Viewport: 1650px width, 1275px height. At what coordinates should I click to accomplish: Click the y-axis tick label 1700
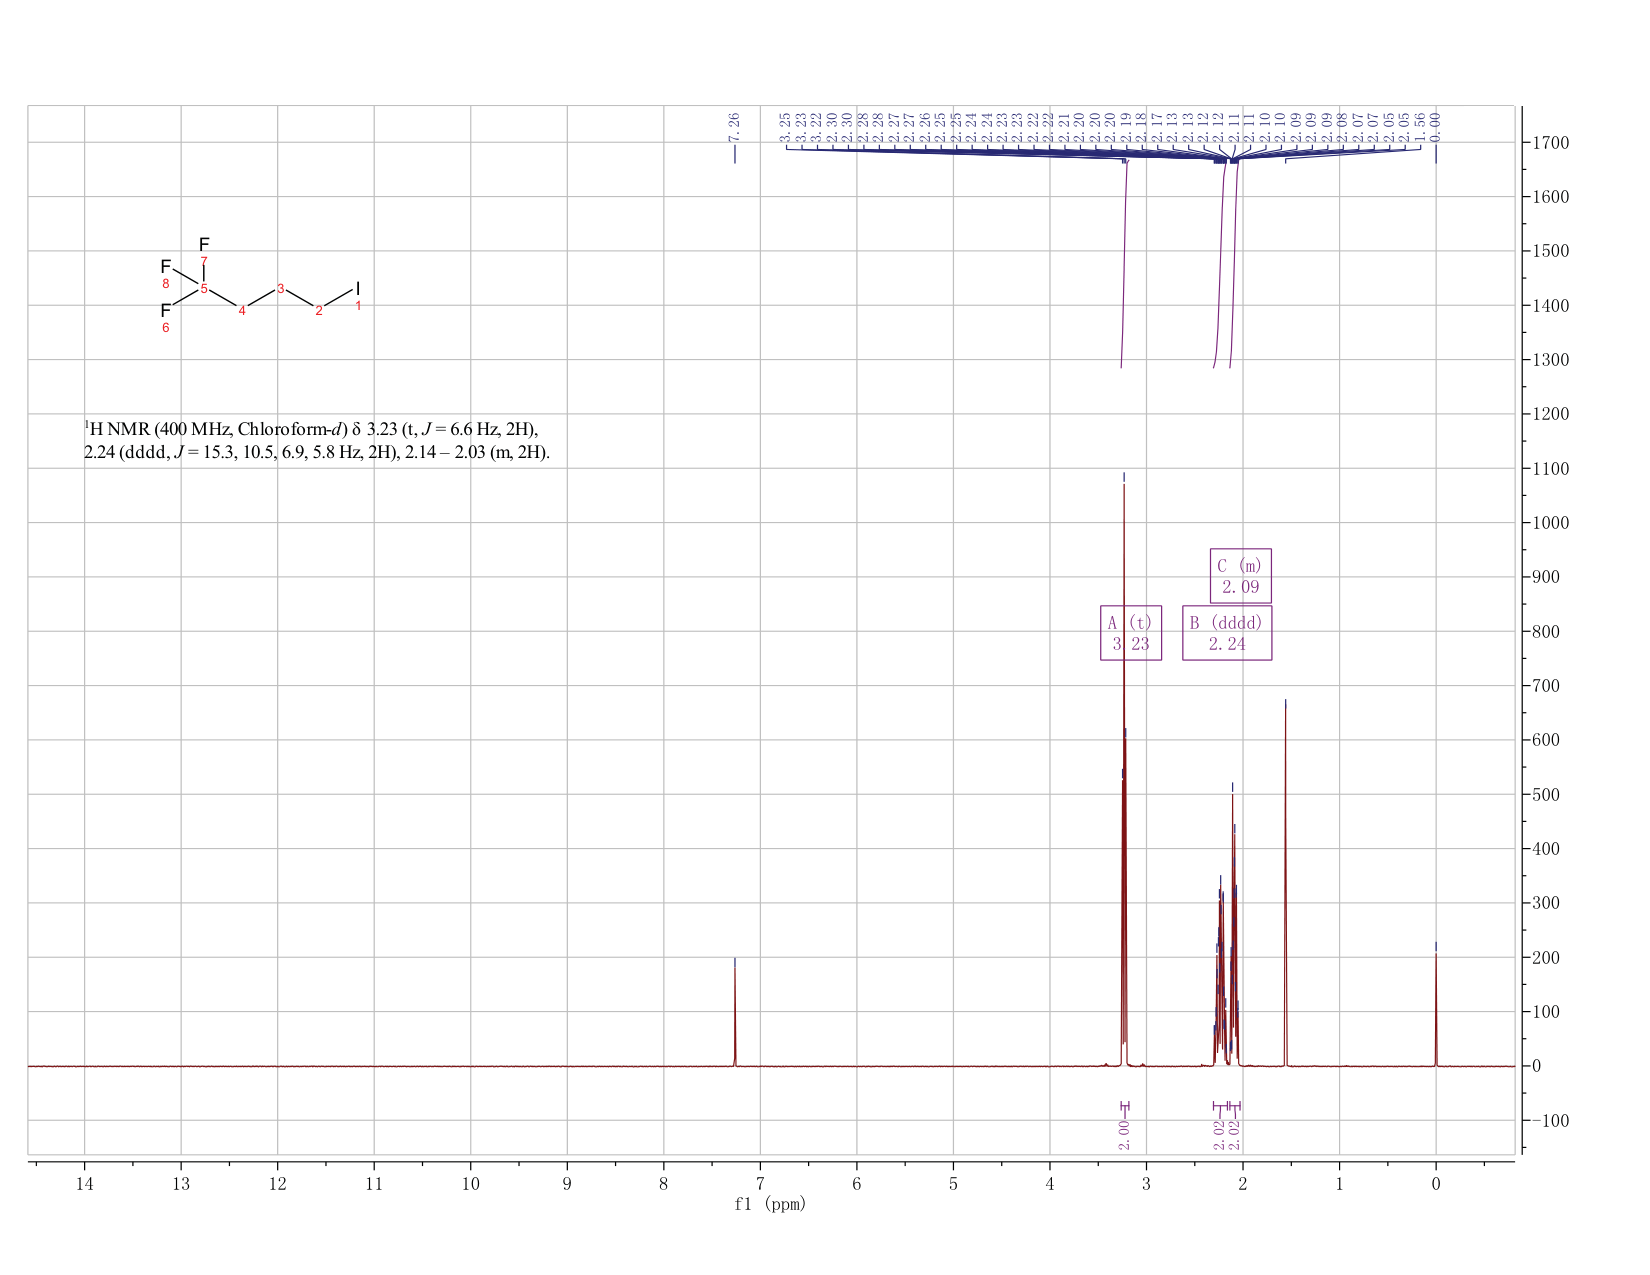(x=1550, y=143)
